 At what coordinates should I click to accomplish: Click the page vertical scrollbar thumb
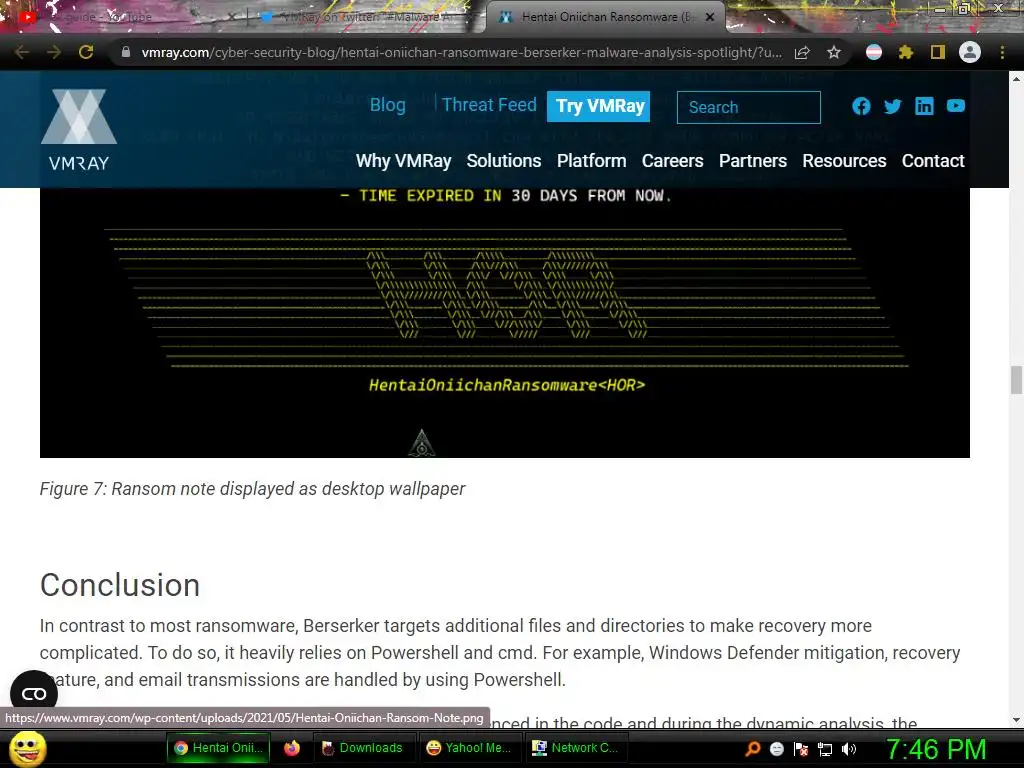tap(1016, 380)
